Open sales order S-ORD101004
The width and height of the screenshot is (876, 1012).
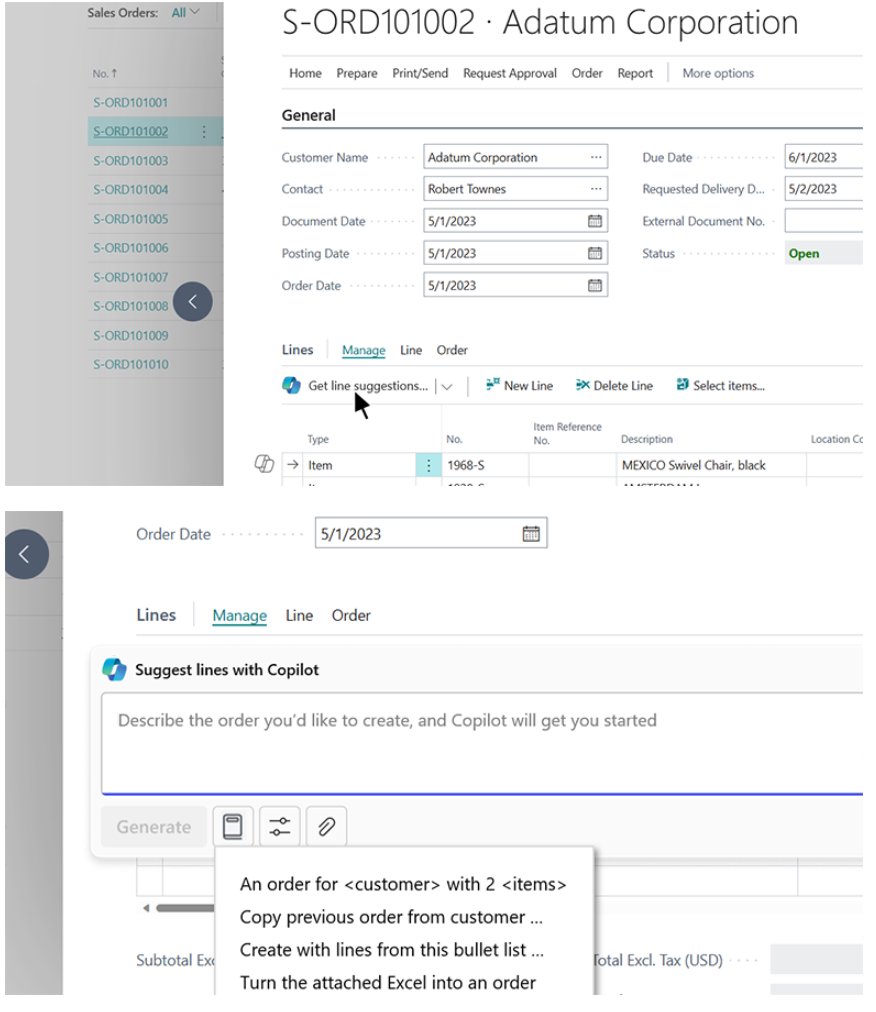130,189
